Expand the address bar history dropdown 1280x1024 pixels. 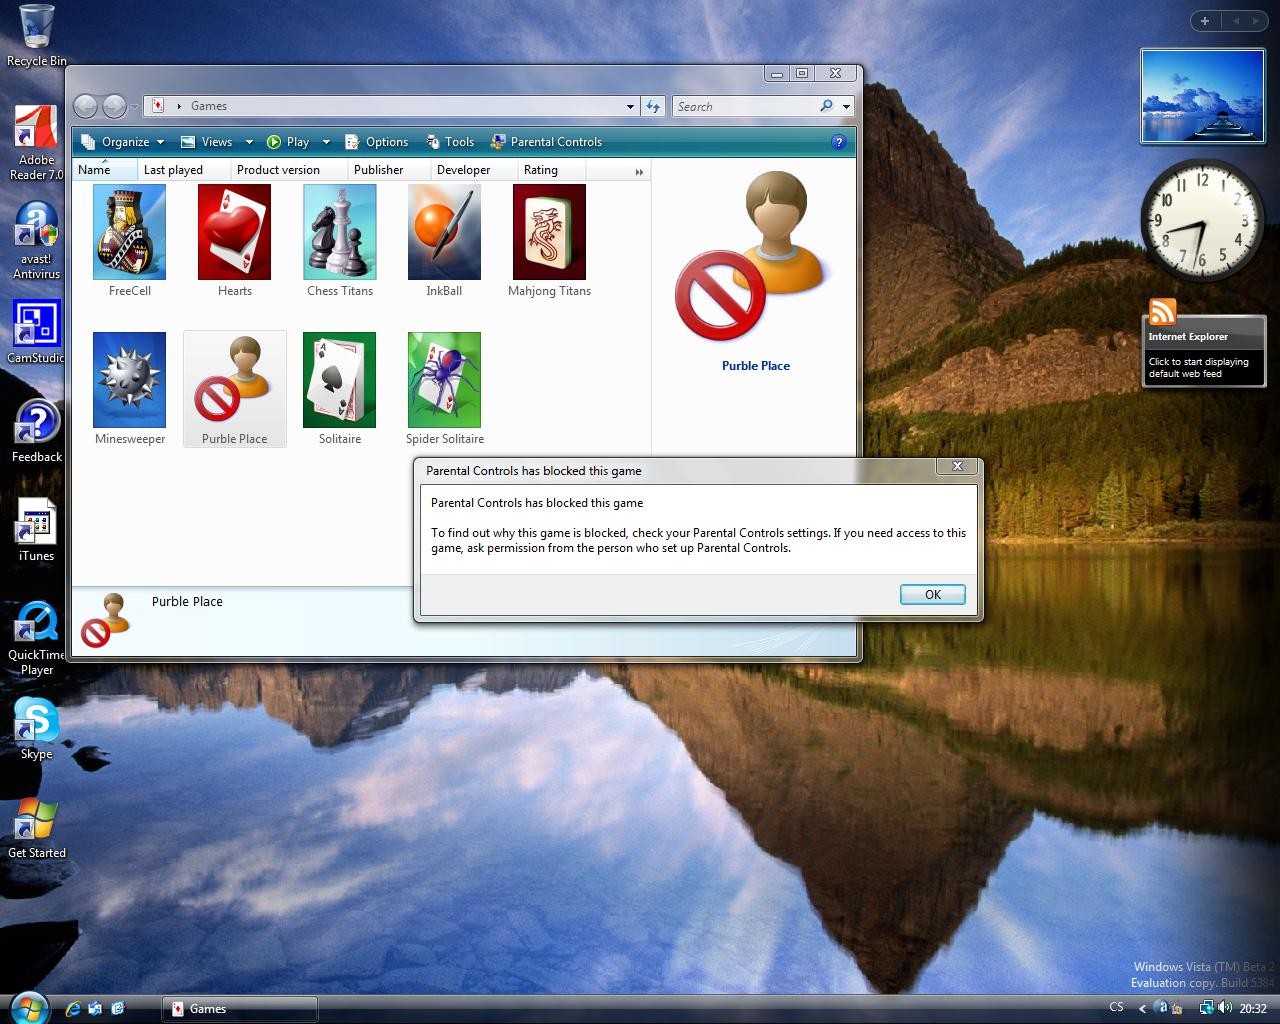(630, 106)
